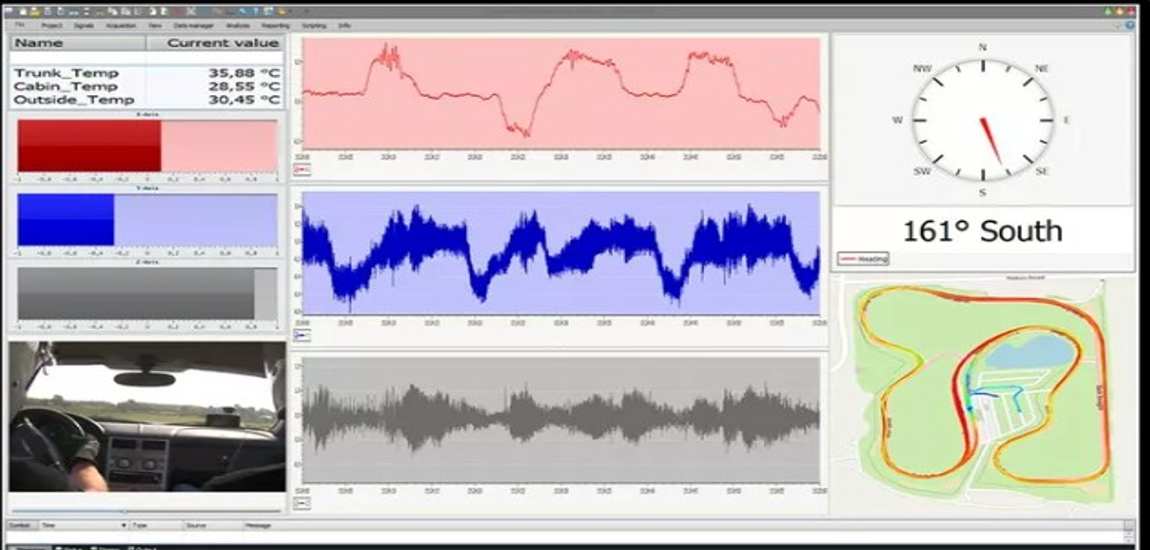Click the legend icon under the blue chart

click(x=303, y=336)
